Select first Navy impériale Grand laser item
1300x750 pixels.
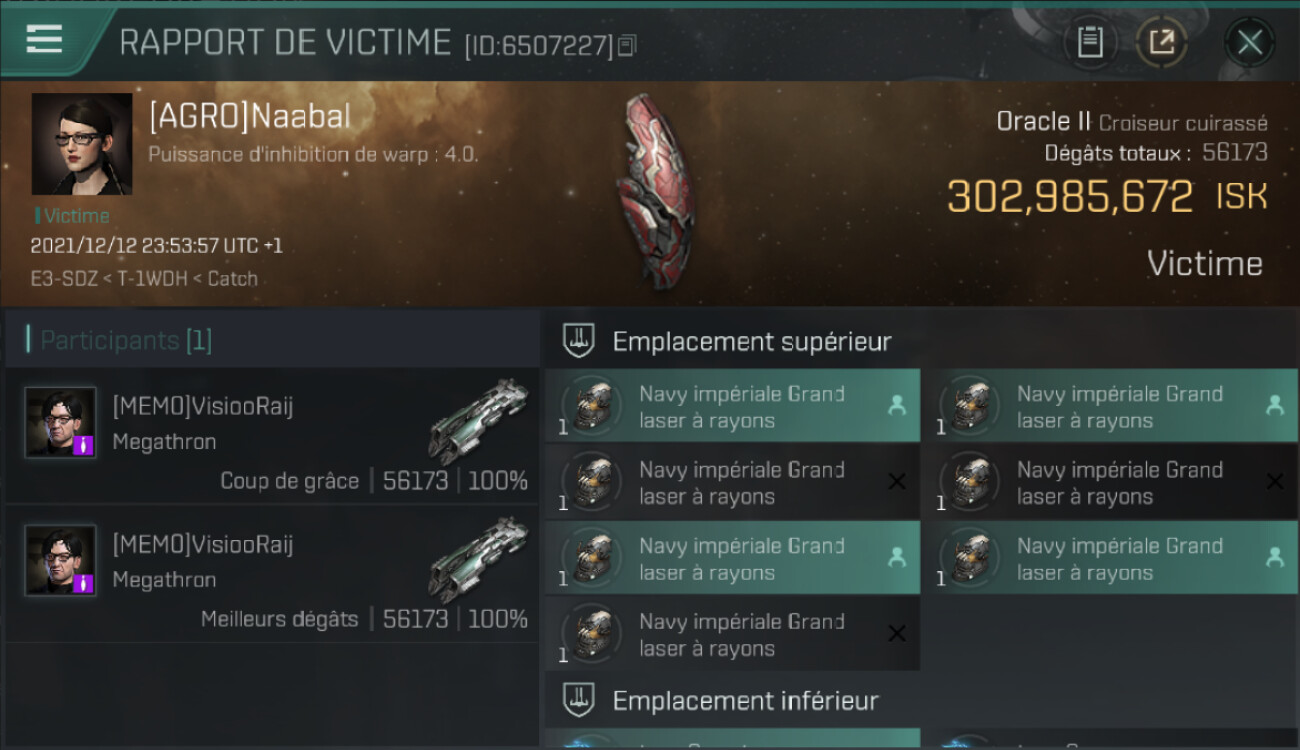coord(732,406)
